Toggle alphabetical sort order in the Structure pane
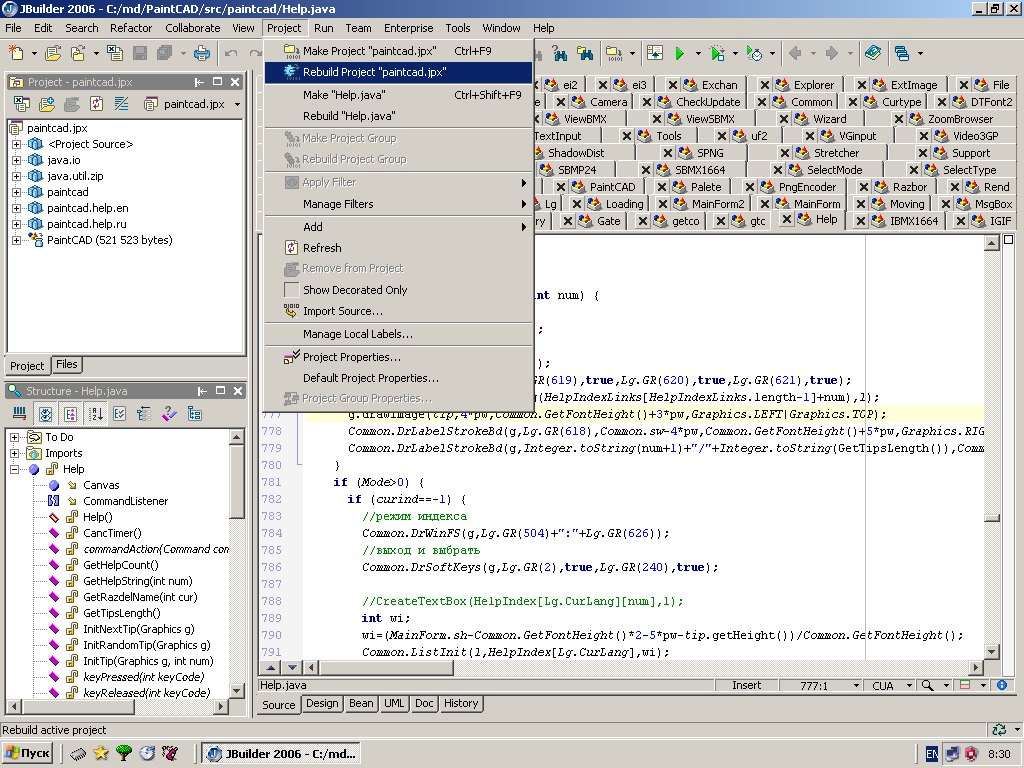The image size is (1024, 768). [x=97, y=413]
